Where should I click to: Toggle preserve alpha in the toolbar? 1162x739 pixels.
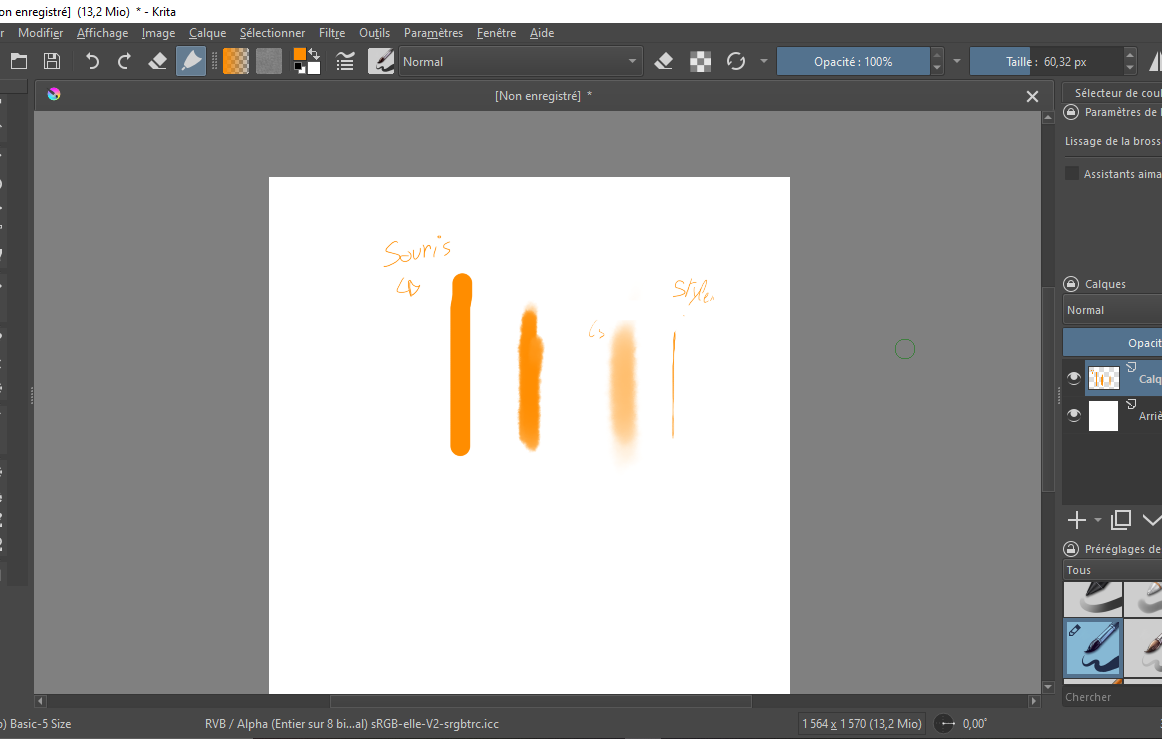click(x=700, y=60)
